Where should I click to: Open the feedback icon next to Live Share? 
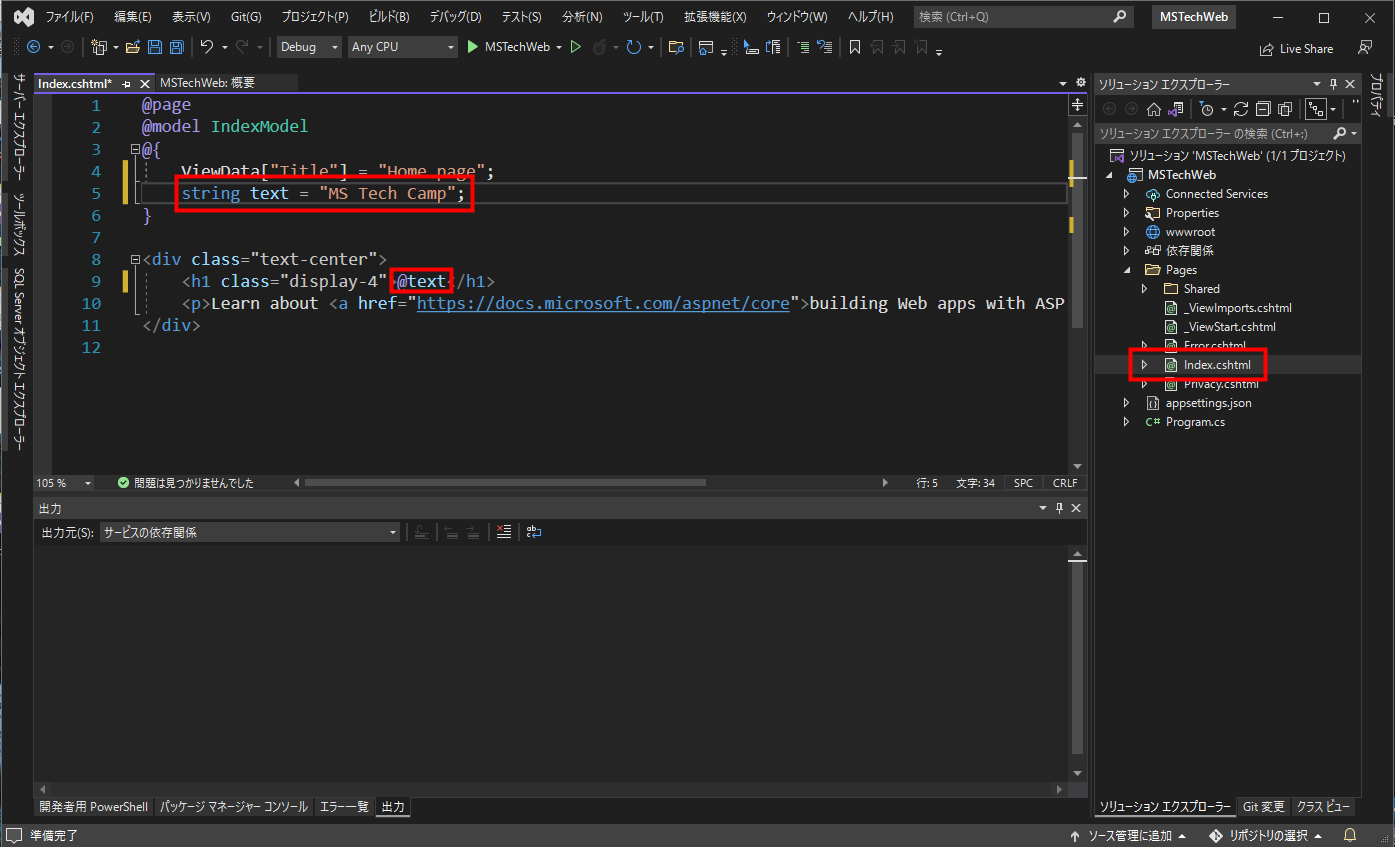pyautogui.click(x=1365, y=47)
